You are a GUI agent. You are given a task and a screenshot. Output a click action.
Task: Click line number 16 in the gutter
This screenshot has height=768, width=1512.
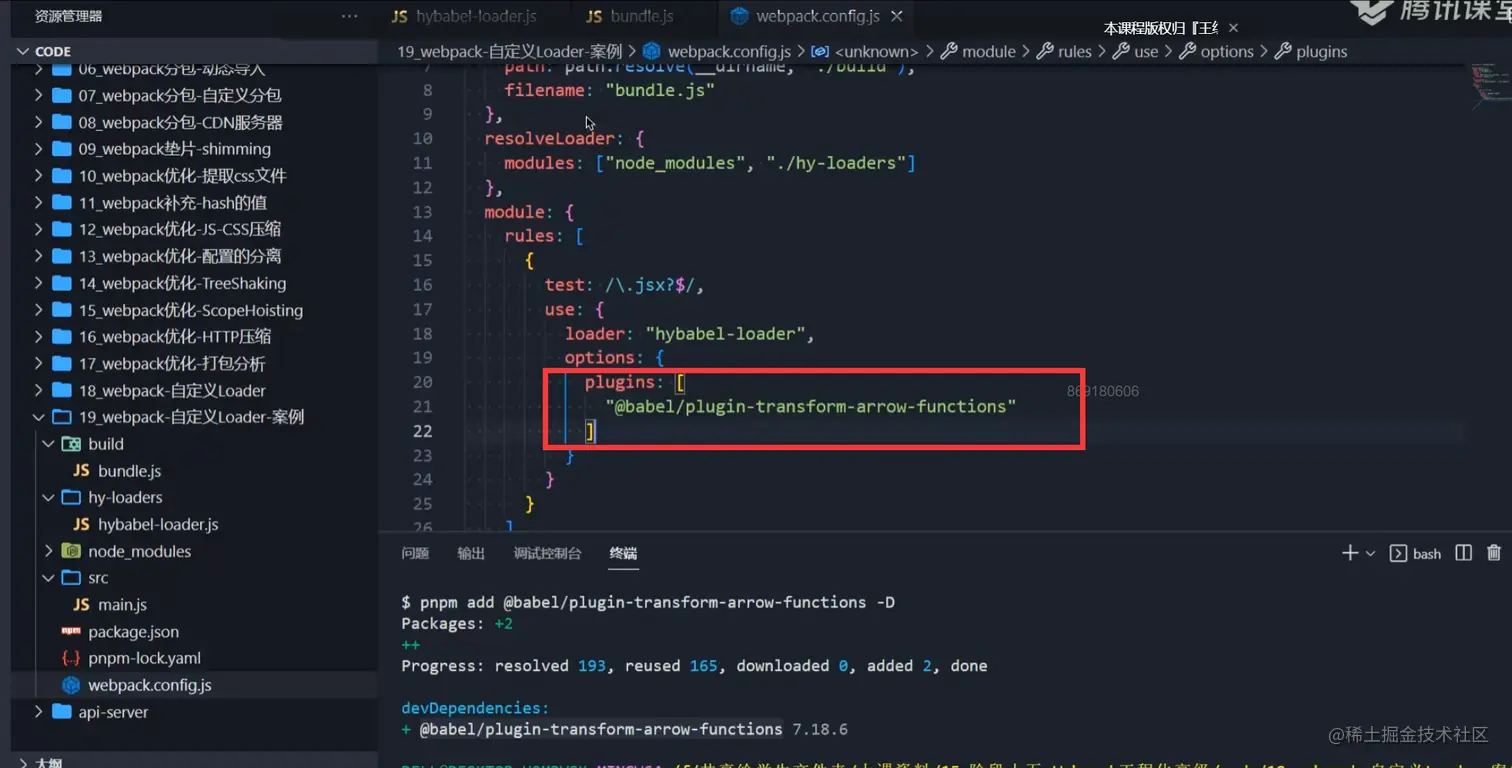click(x=422, y=285)
